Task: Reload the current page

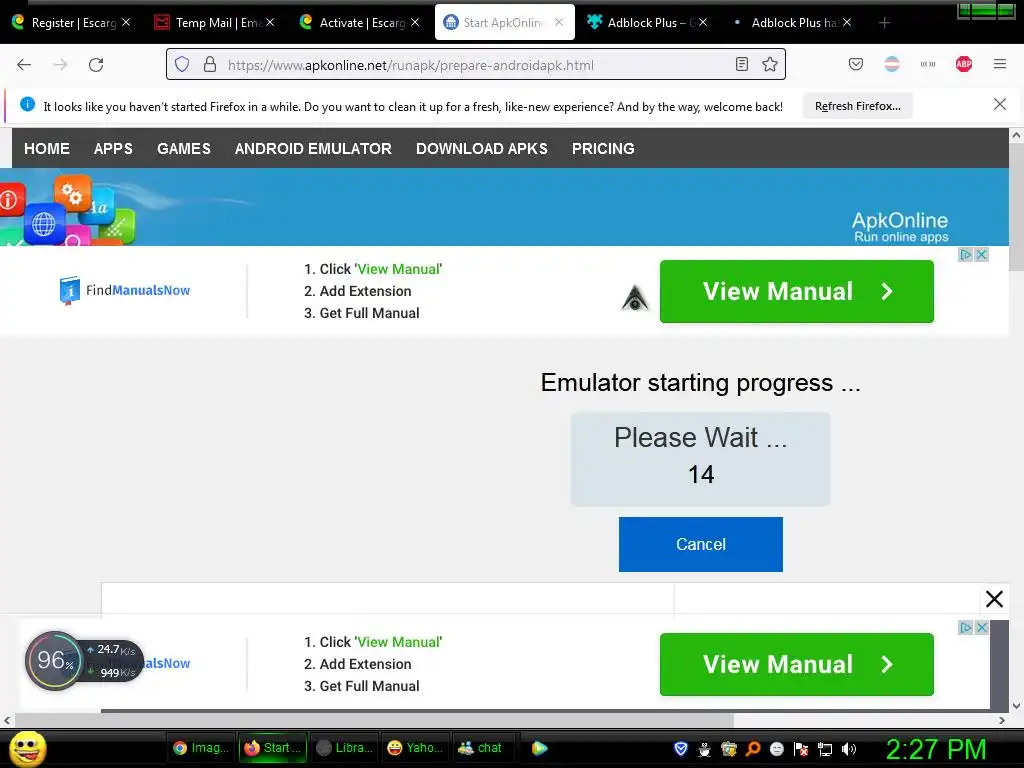Action: [x=96, y=65]
